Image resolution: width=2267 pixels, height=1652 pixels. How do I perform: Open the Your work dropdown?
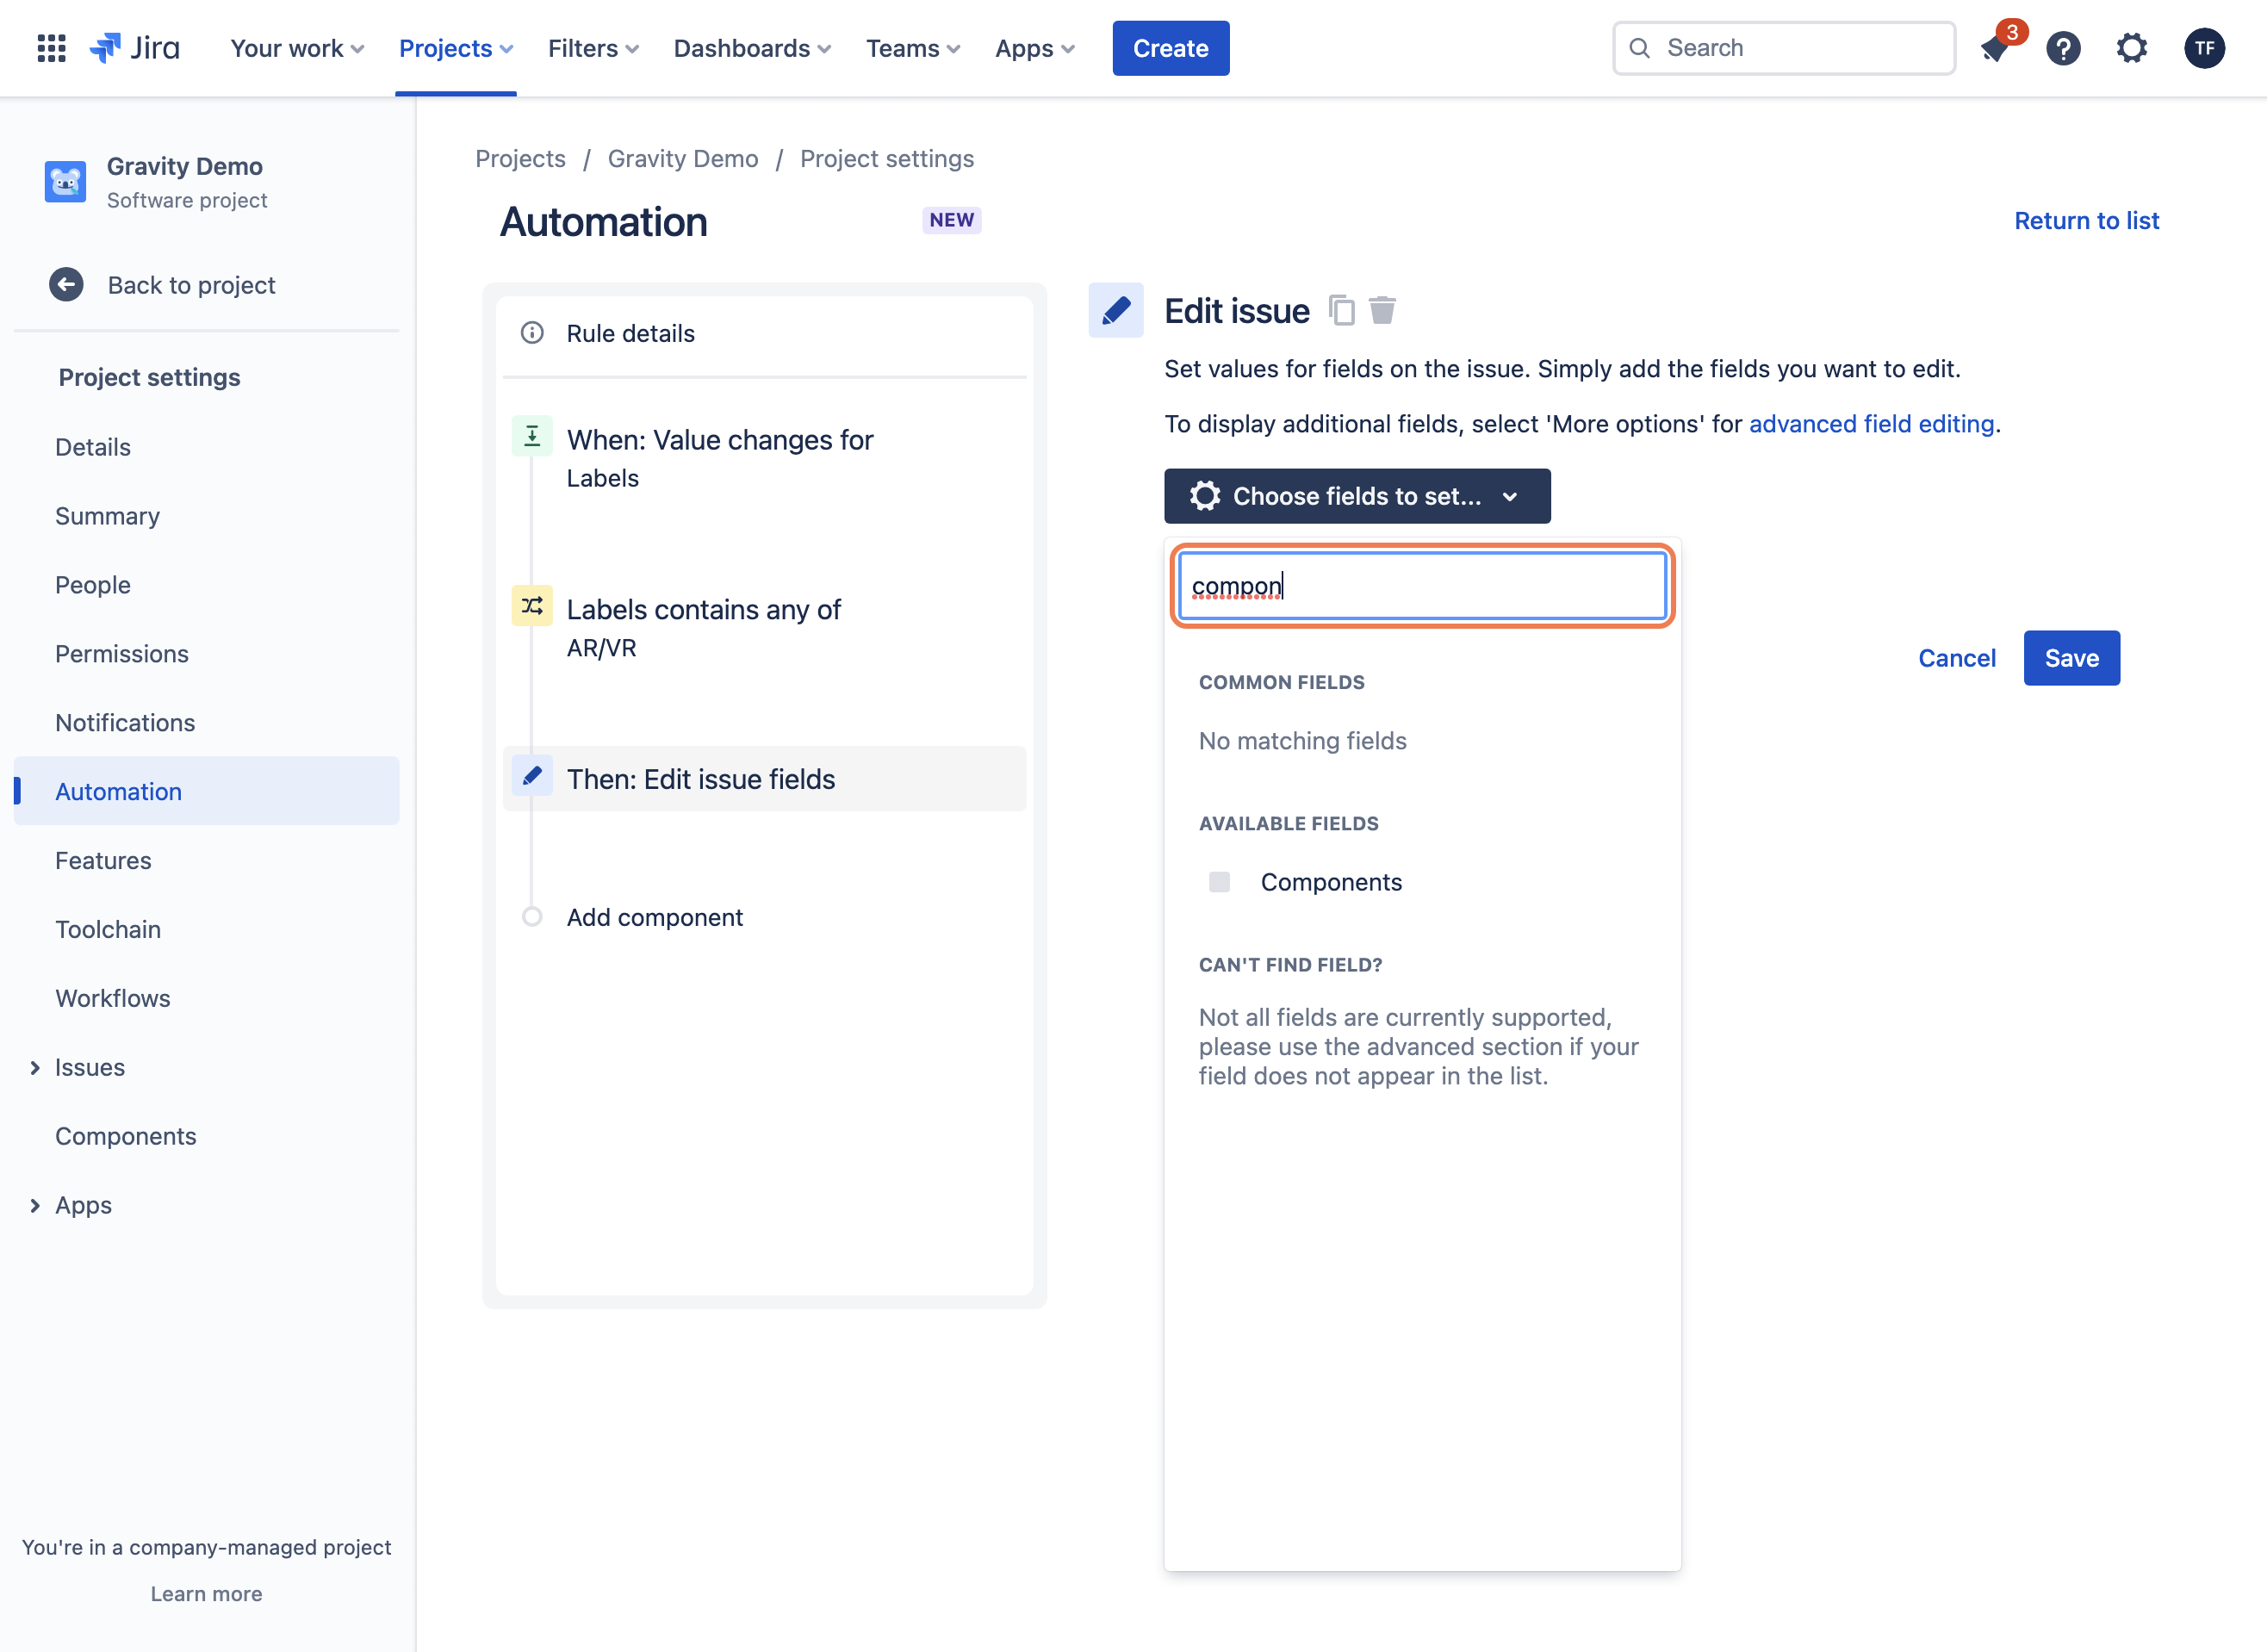pyautogui.click(x=297, y=48)
